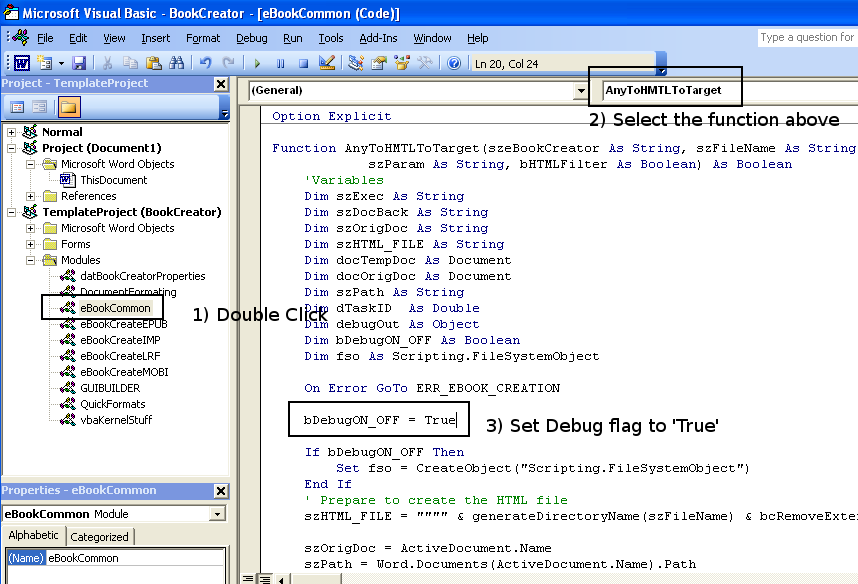
Task: Open the Debug menu
Action: (252, 38)
